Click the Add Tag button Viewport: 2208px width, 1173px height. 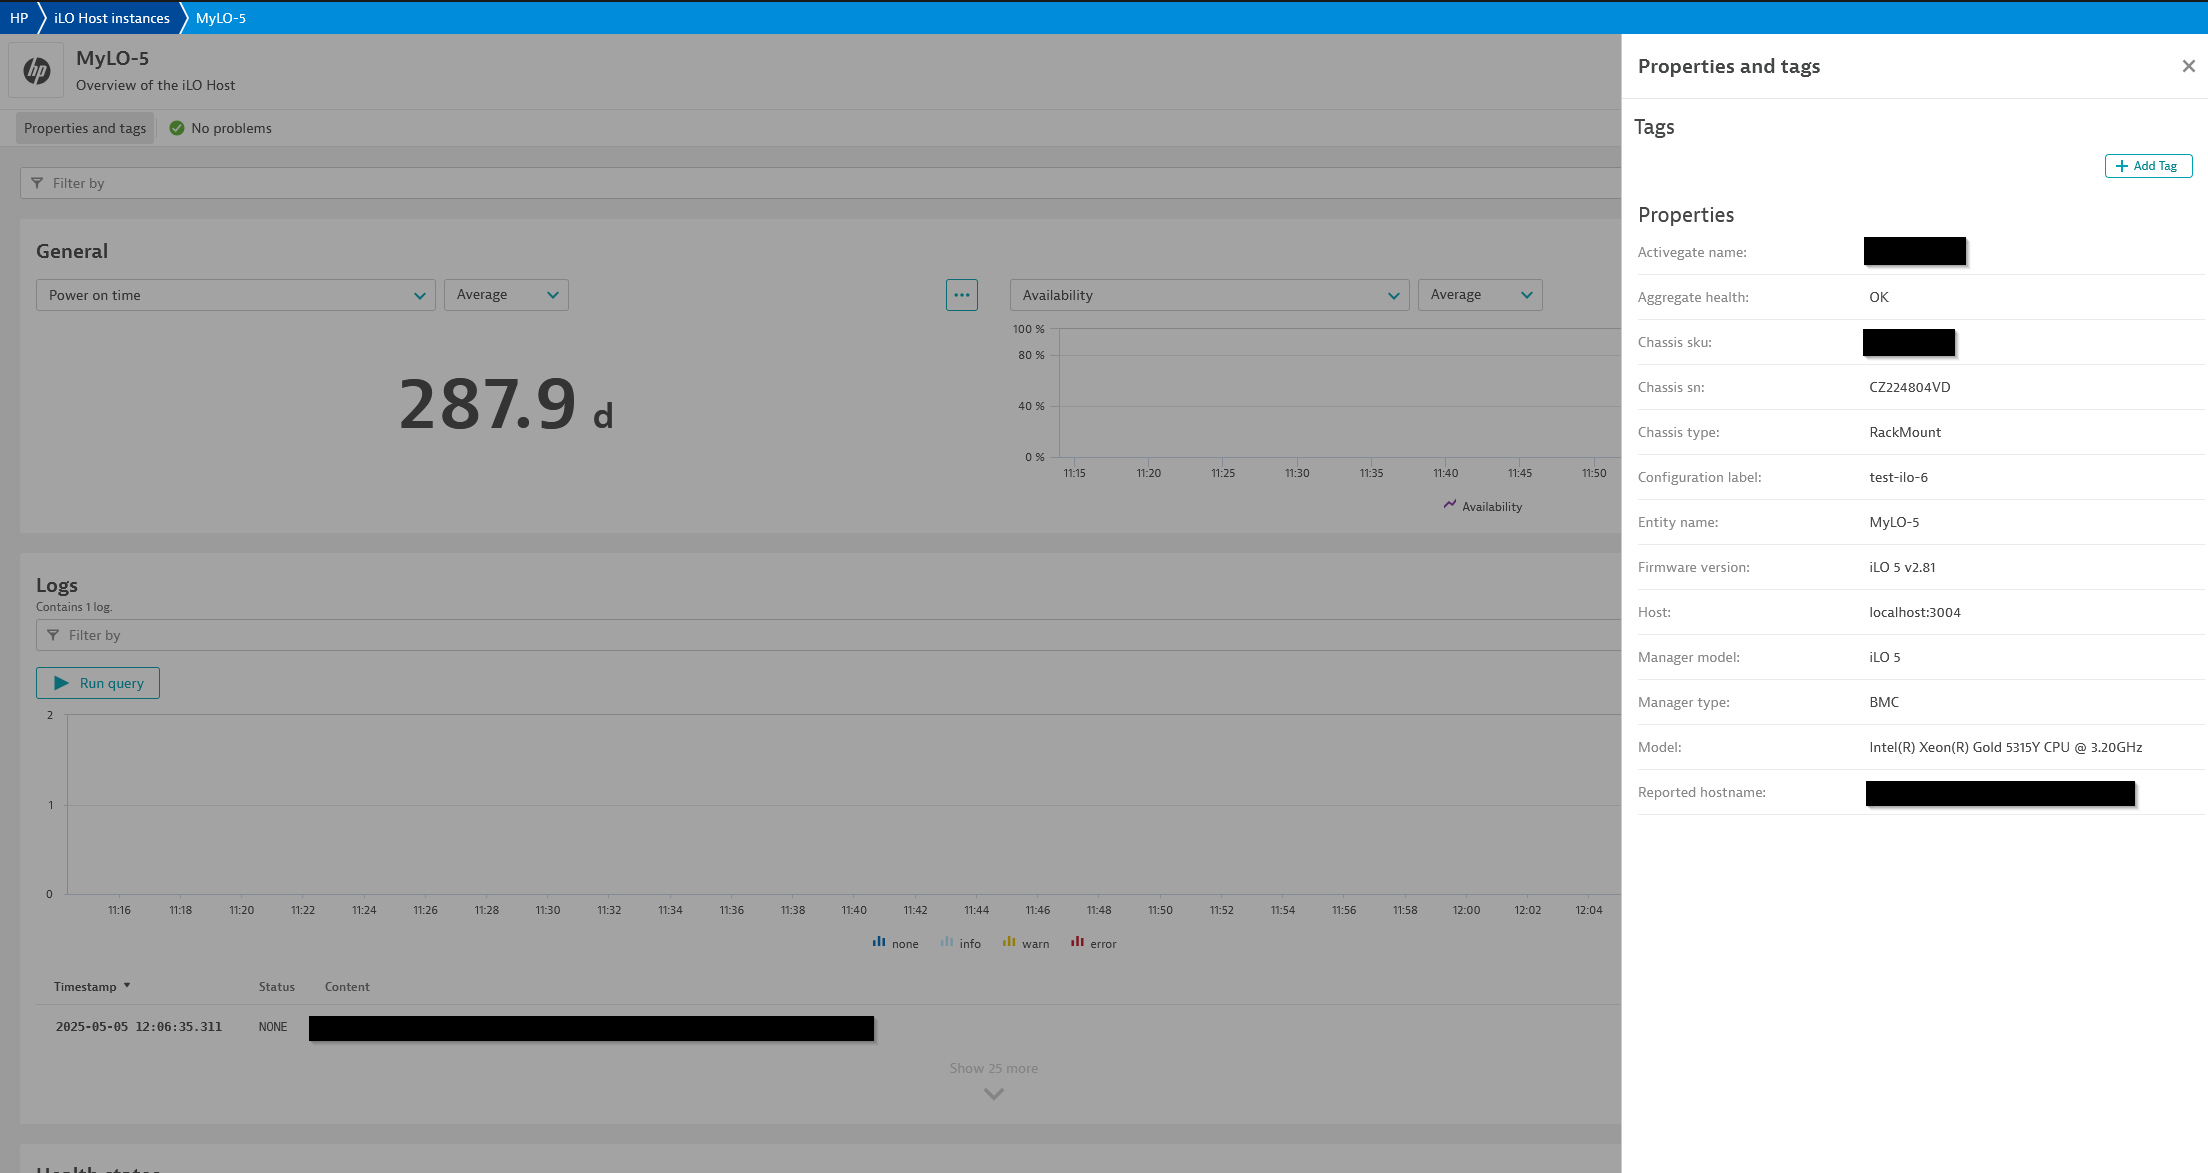point(2148,166)
